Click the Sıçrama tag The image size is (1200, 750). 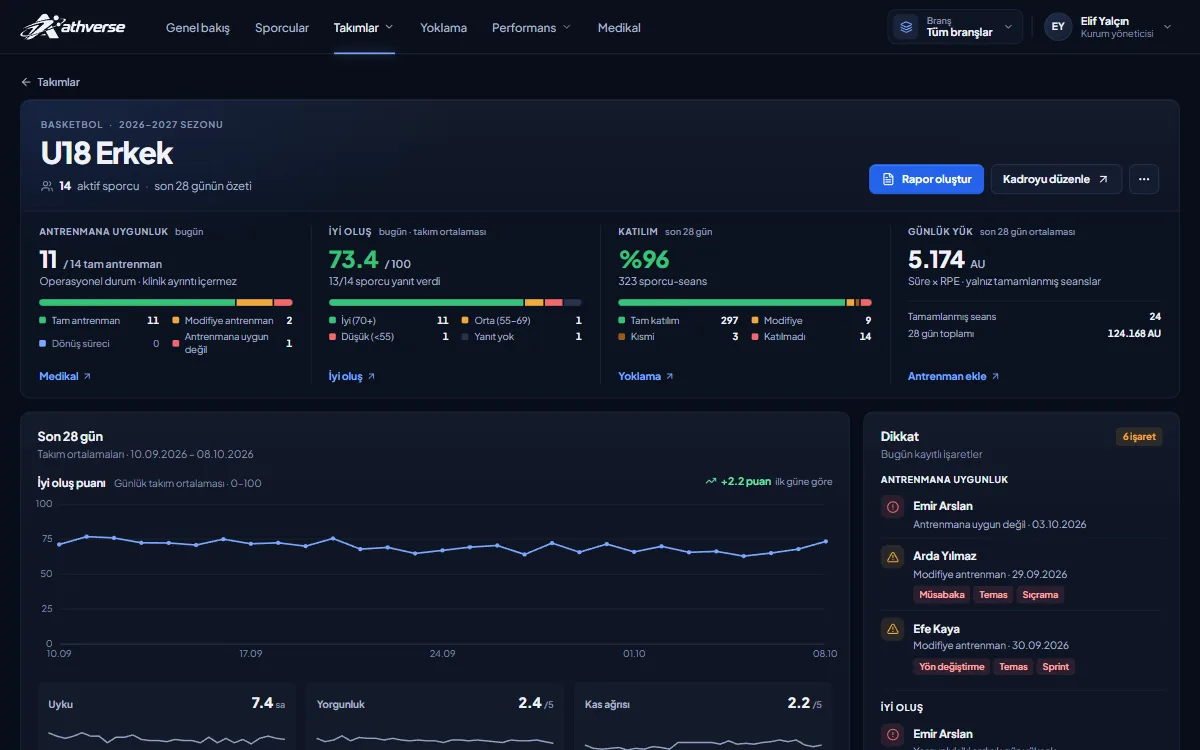click(x=1040, y=595)
